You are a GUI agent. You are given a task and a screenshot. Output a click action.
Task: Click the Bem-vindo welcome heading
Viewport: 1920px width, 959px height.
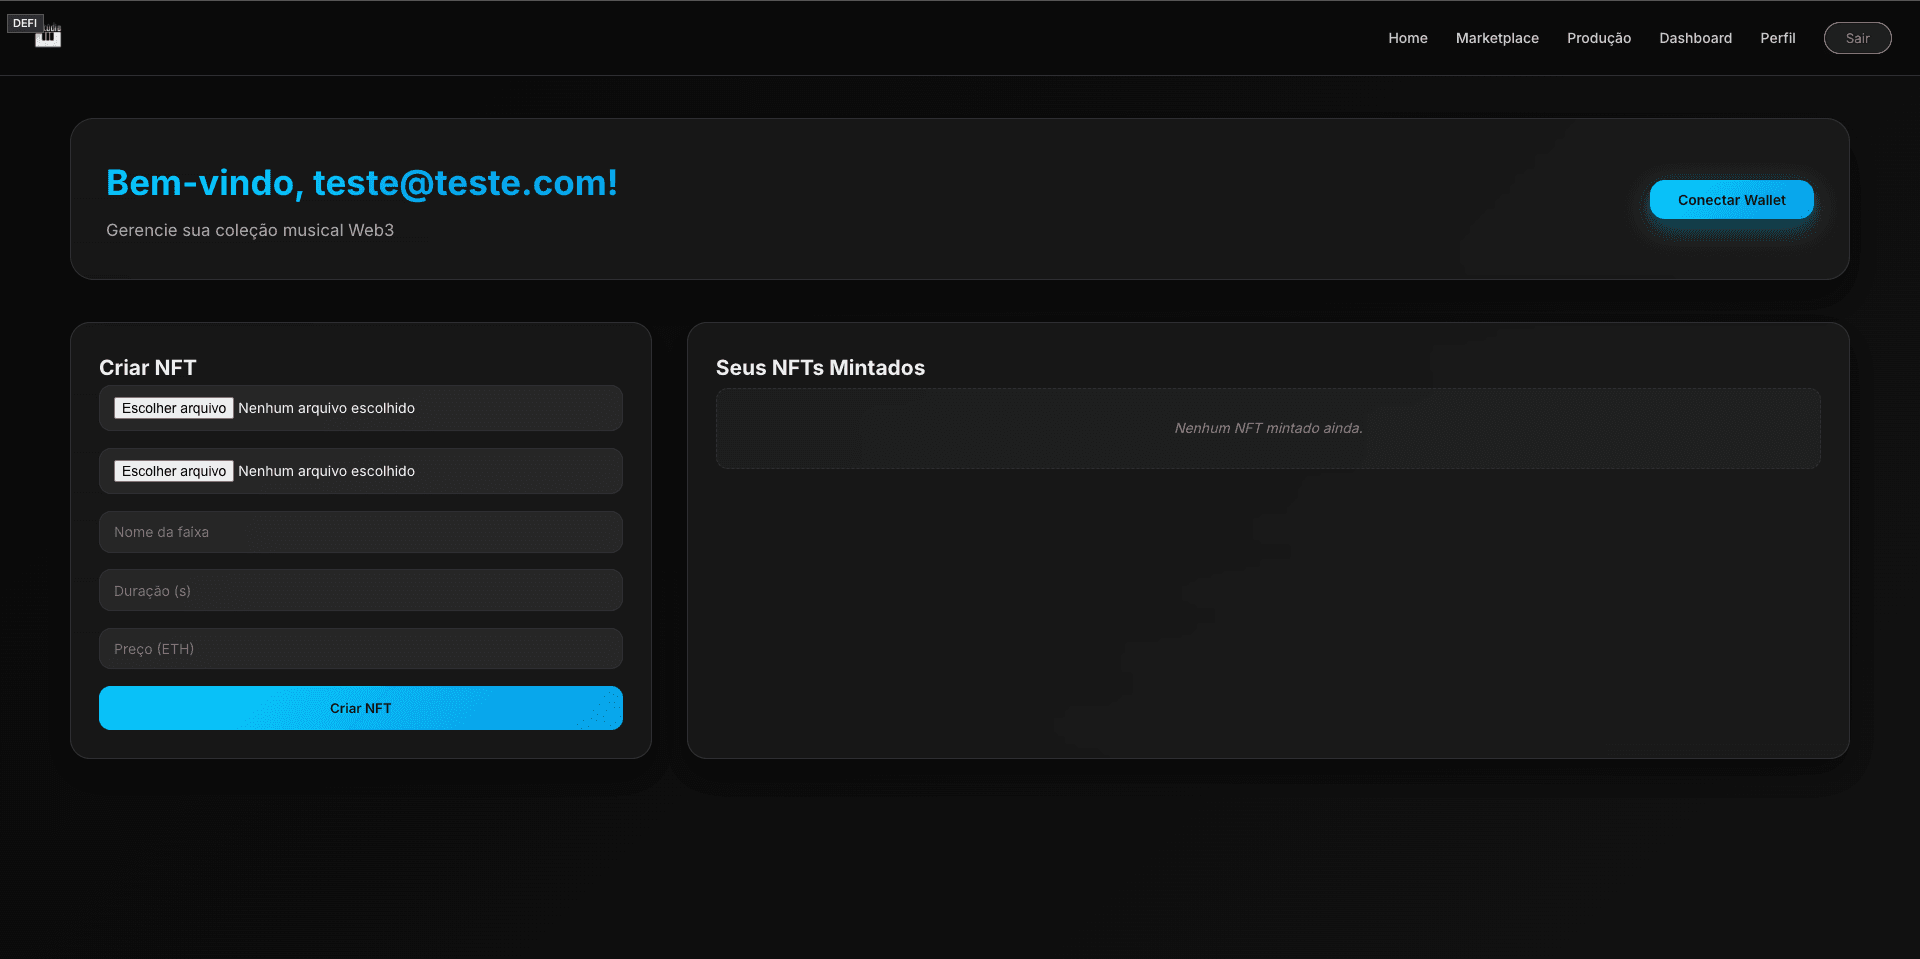(x=361, y=183)
